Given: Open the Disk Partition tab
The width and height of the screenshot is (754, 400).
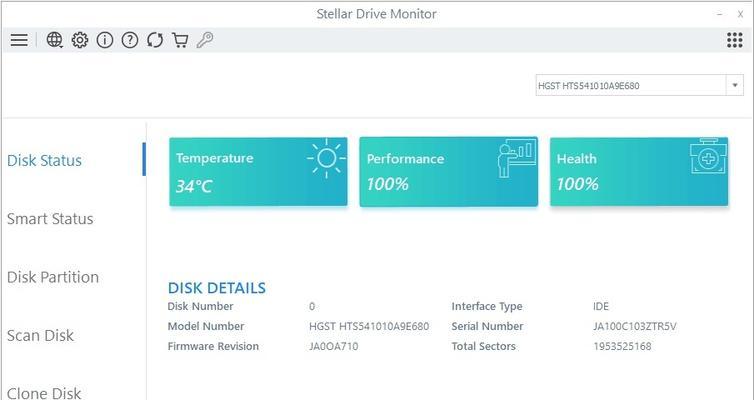Looking at the screenshot, I should (53, 277).
